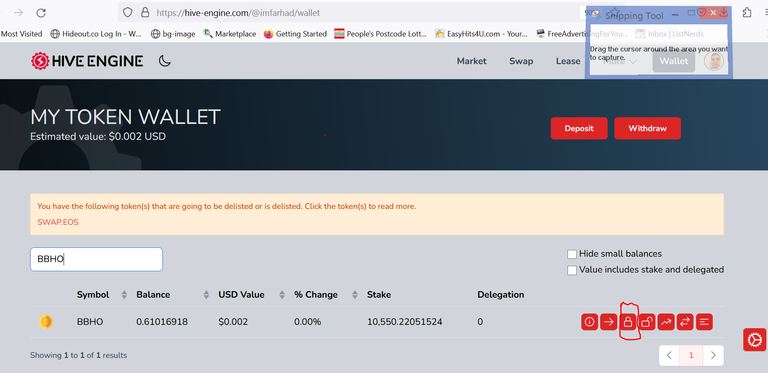Click the Stake column header
The image size is (768, 373).
coord(379,295)
